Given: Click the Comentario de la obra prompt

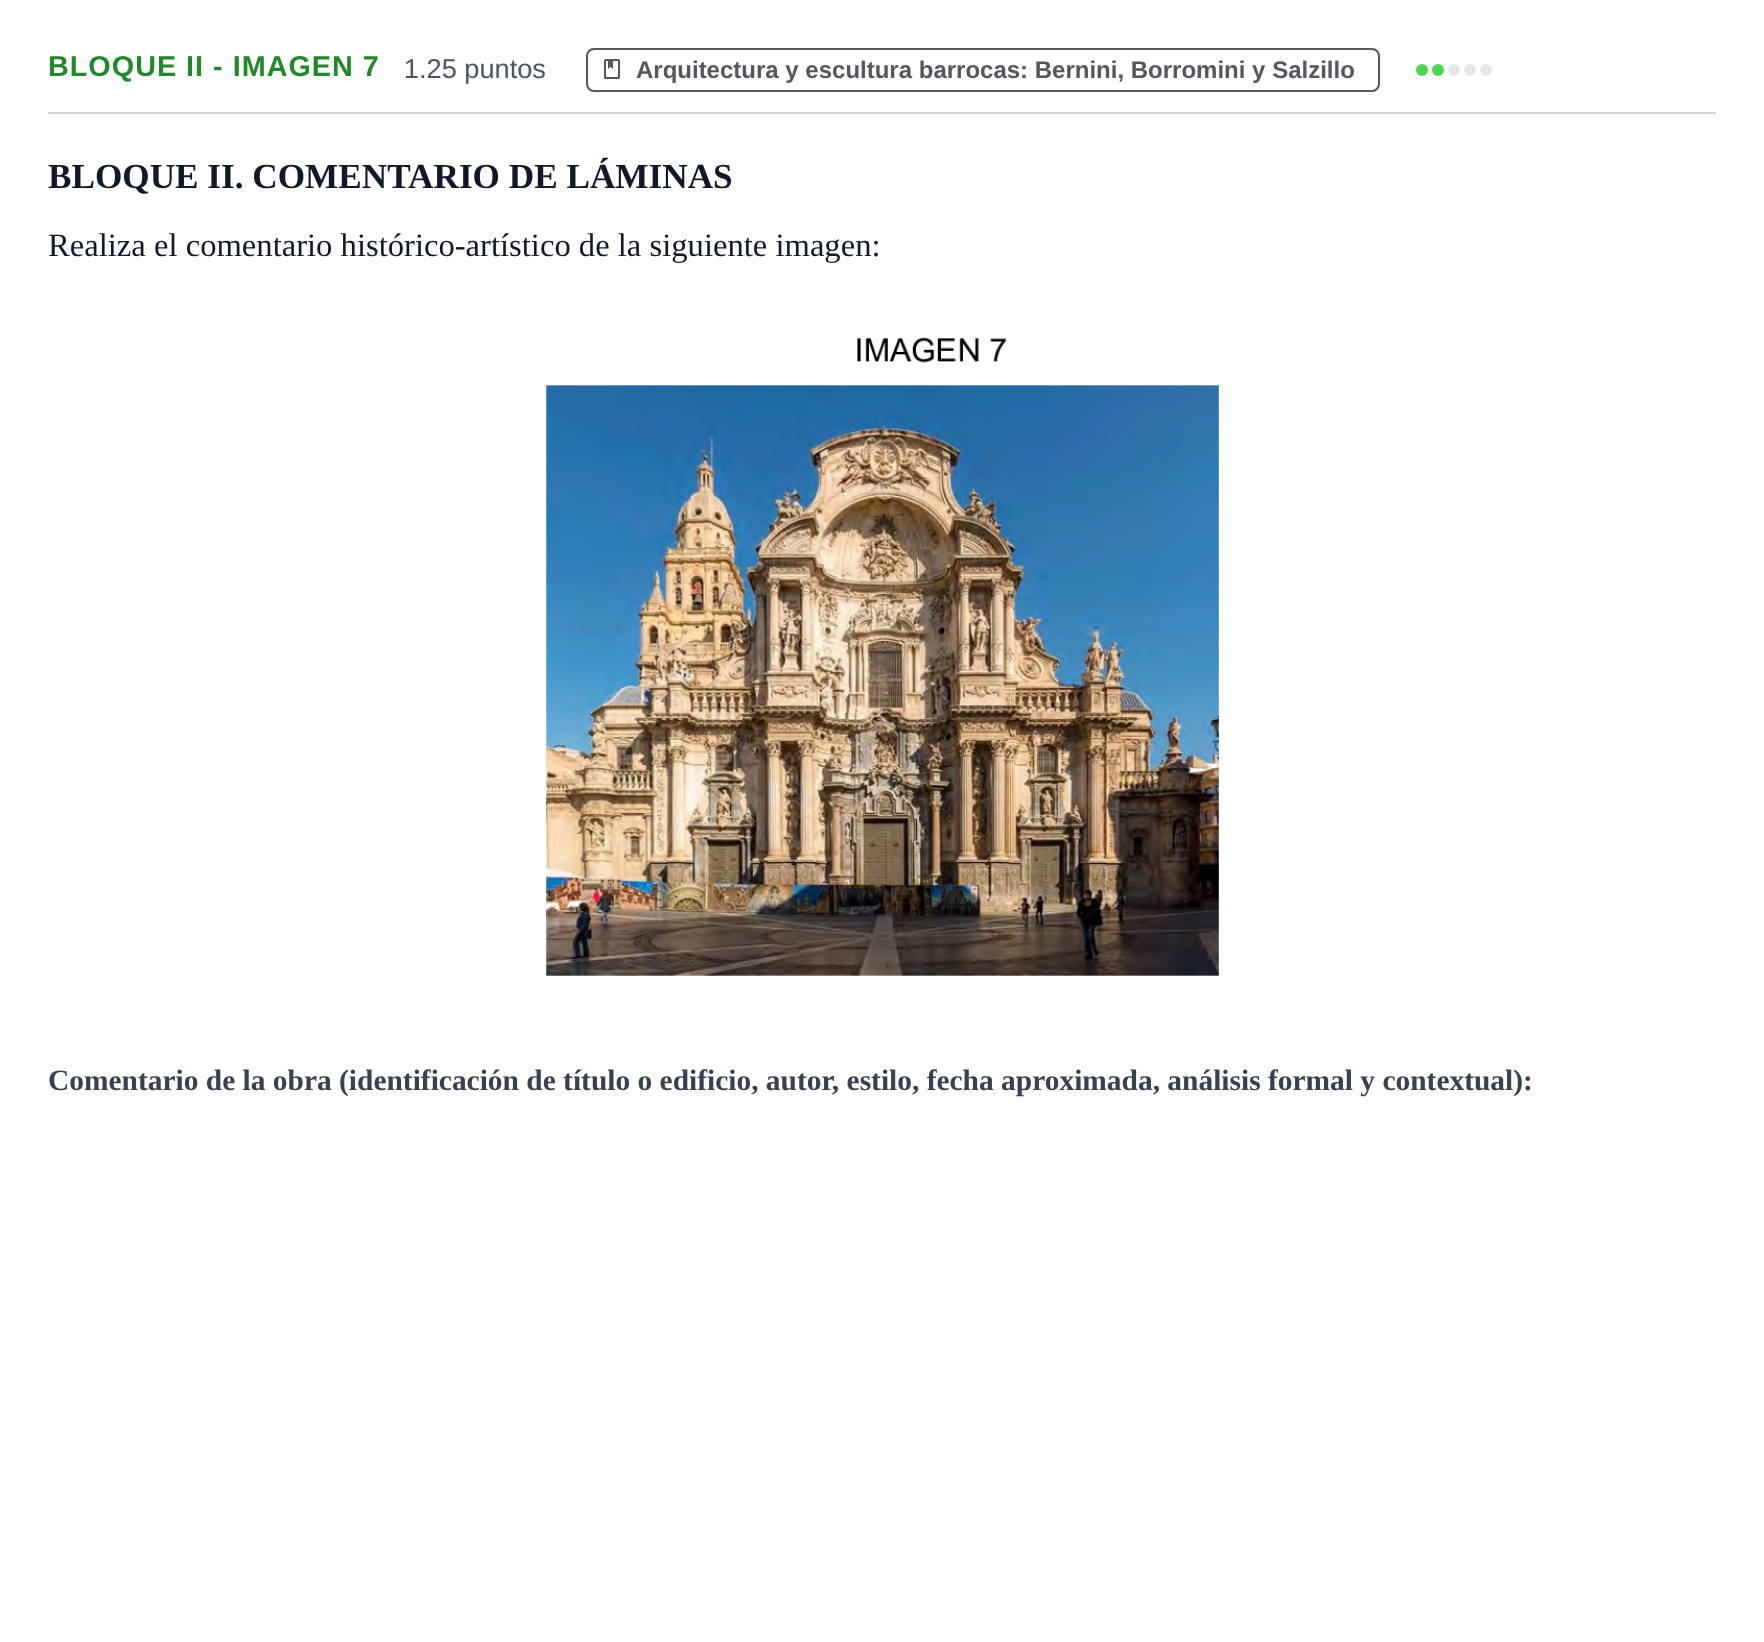Looking at the screenshot, I should click(790, 1081).
